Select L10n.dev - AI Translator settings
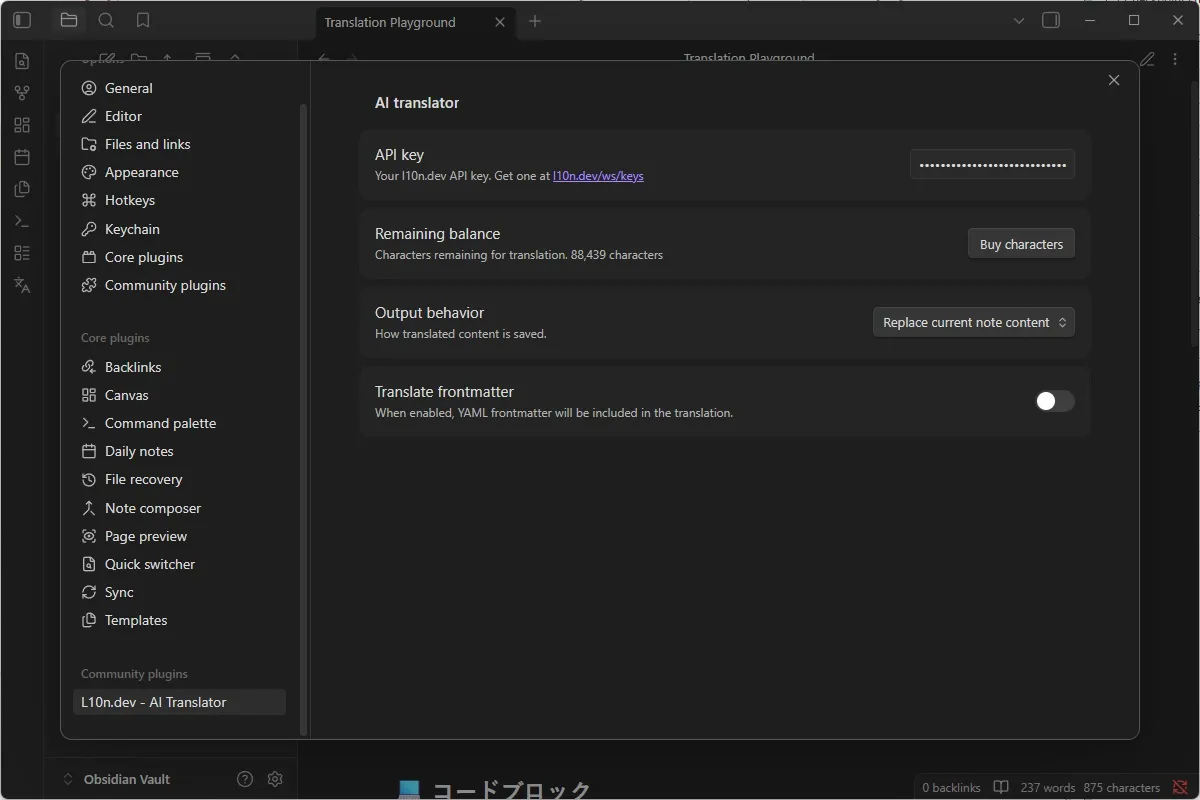This screenshot has height=800, width=1200. pos(180,702)
